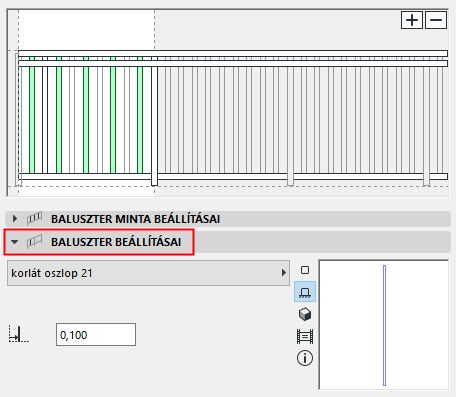Open the korlát oszlop 21 selector dropdown

pos(148,273)
